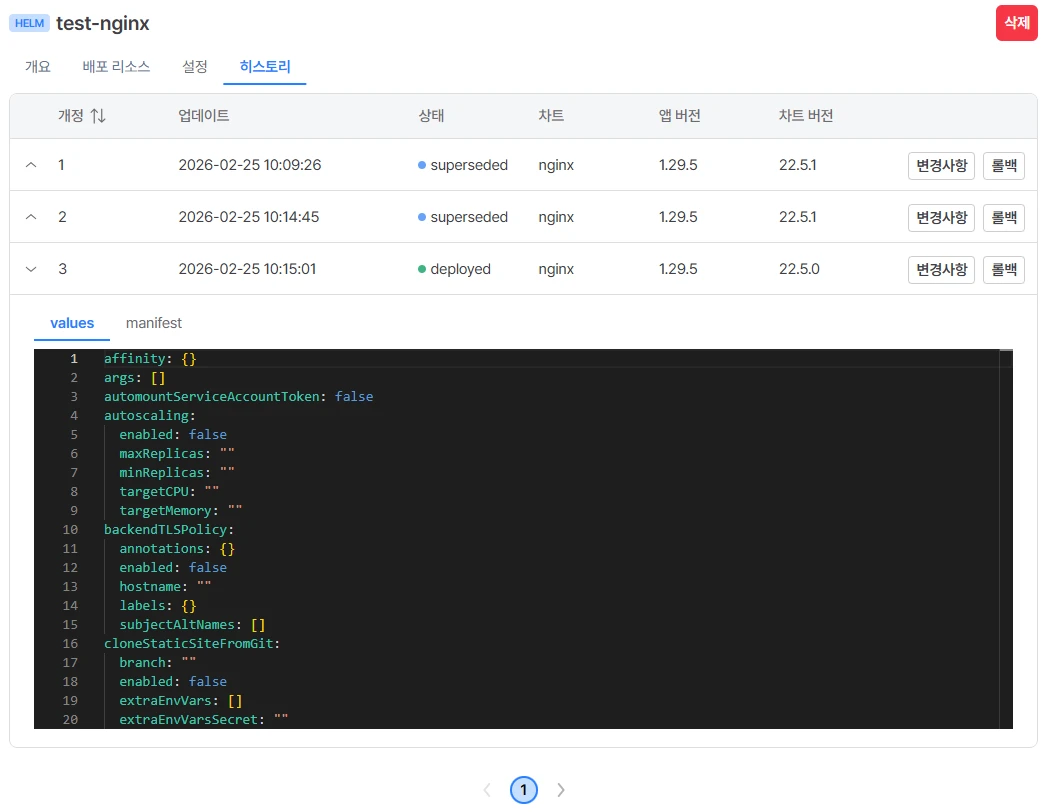
Task: Click the code editor's vertical scrollbar
Action: [1006, 538]
